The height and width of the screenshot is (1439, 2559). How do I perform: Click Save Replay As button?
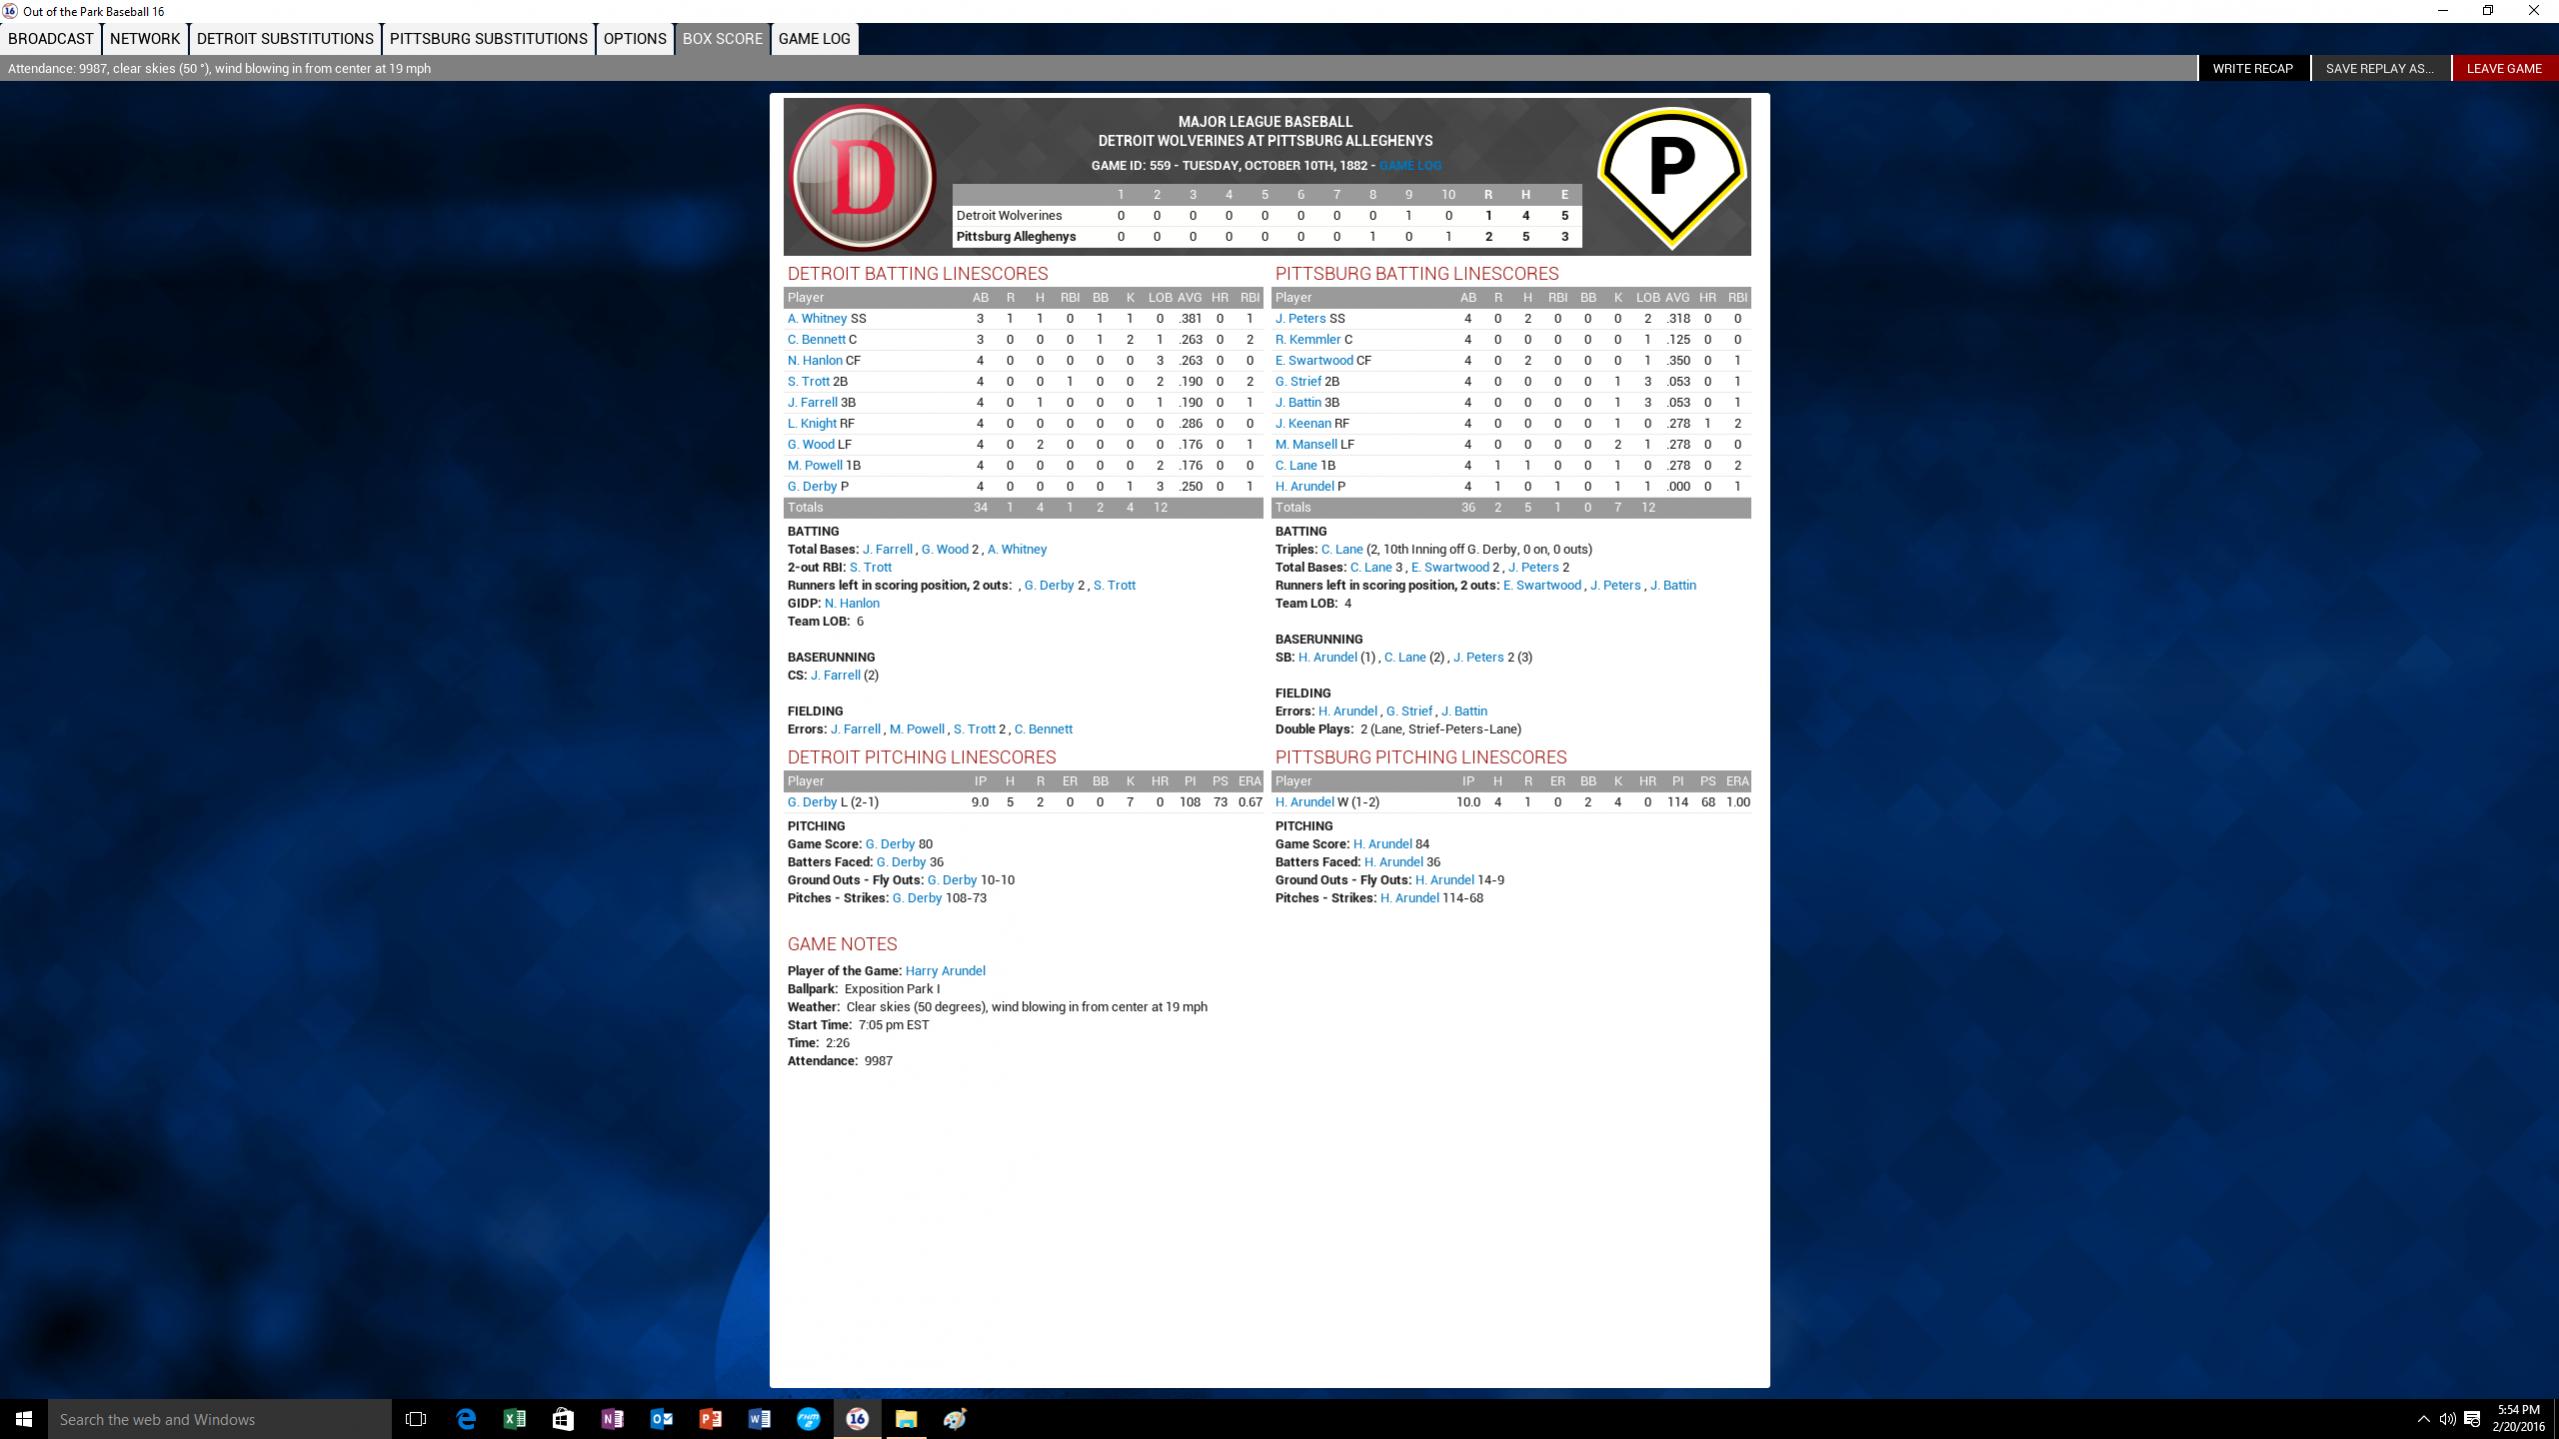click(2379, 68)
